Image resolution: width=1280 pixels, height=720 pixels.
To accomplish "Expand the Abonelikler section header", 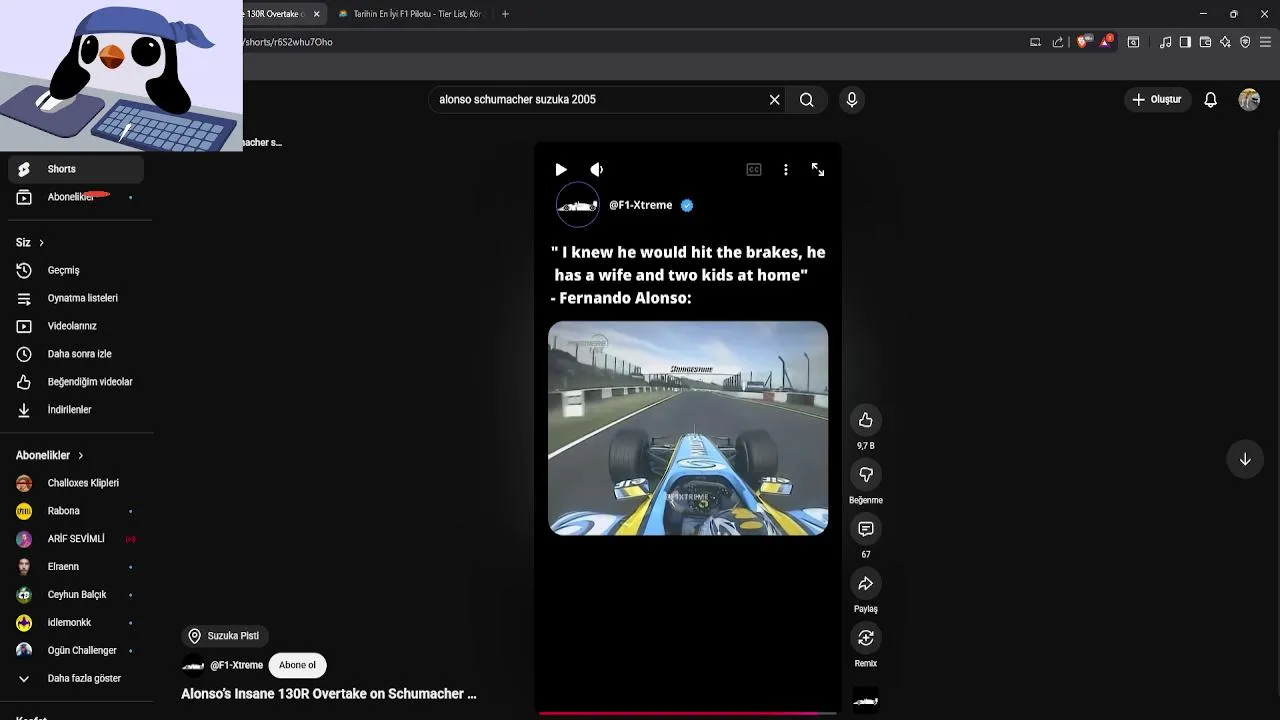I will pyautogui.click(x=50, y=455).
